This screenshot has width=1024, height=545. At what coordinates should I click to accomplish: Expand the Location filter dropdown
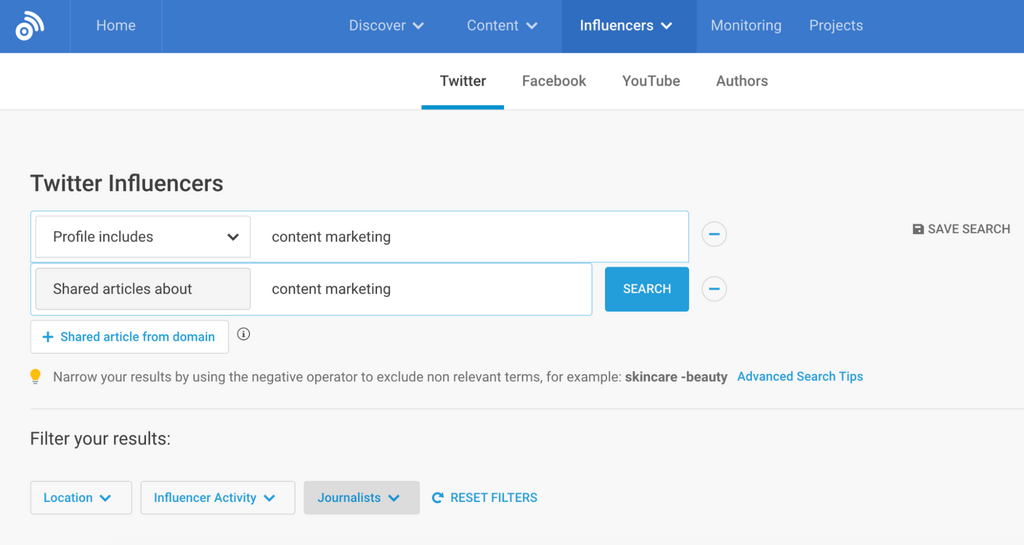[80, 497]
